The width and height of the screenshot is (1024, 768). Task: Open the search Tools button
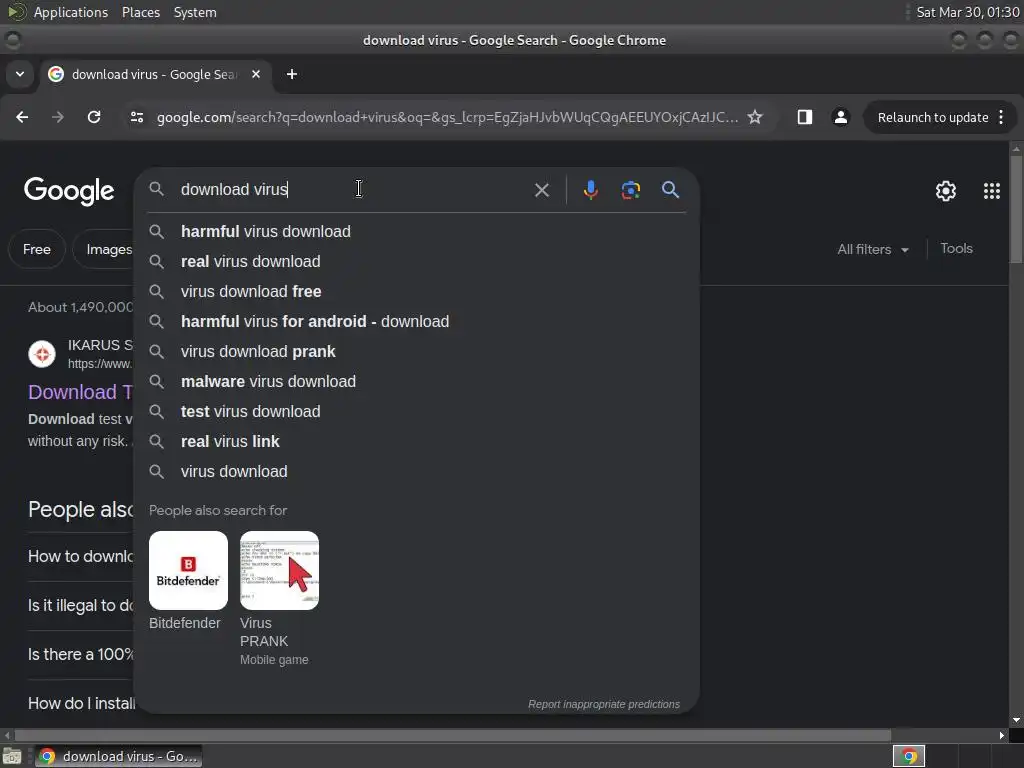pyautogui.click(x=956, y=249)
